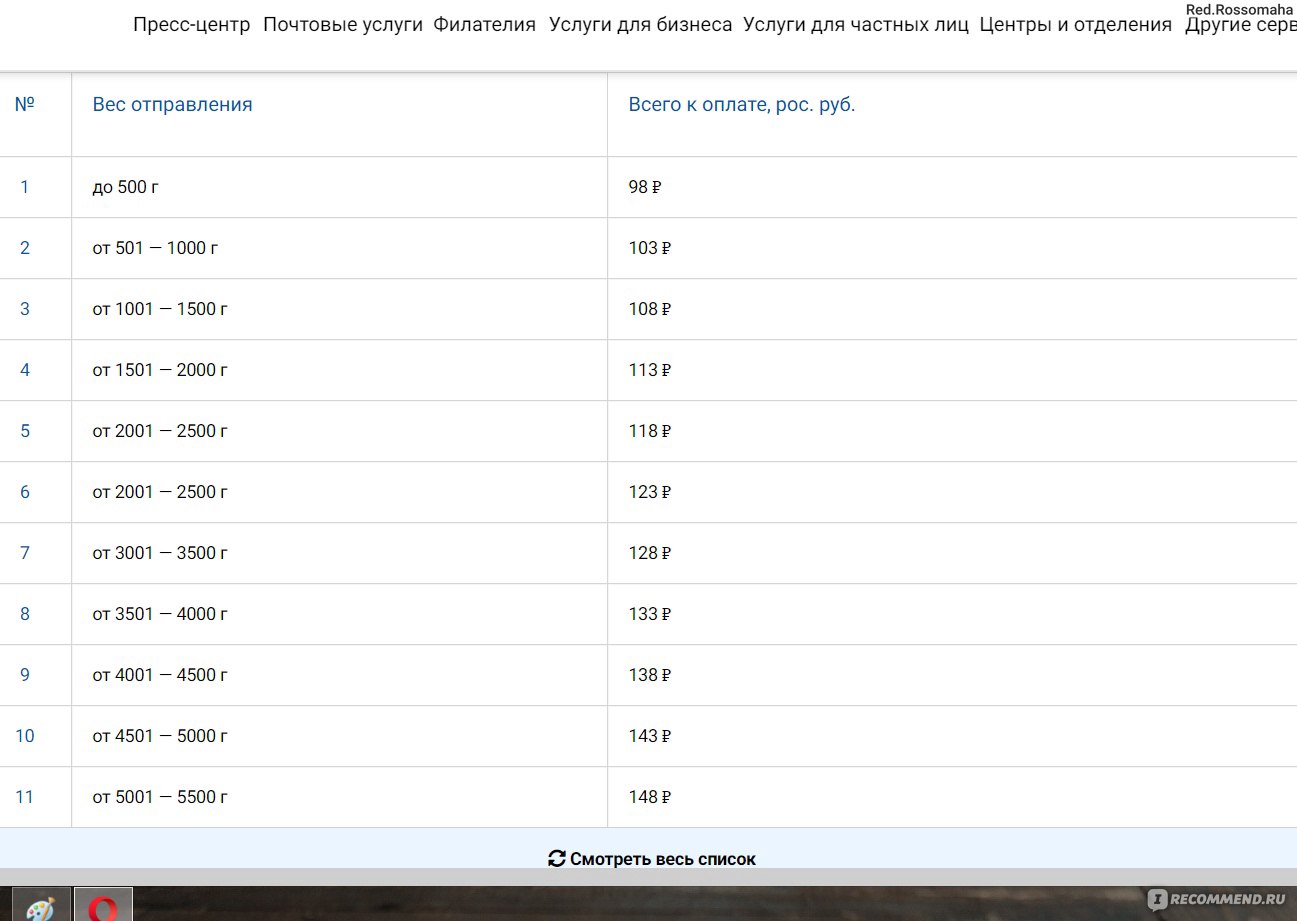Go to the Филателия menu item
Image resolution: width=1297 pixels, height=921 pixels.
coord(485,25)
